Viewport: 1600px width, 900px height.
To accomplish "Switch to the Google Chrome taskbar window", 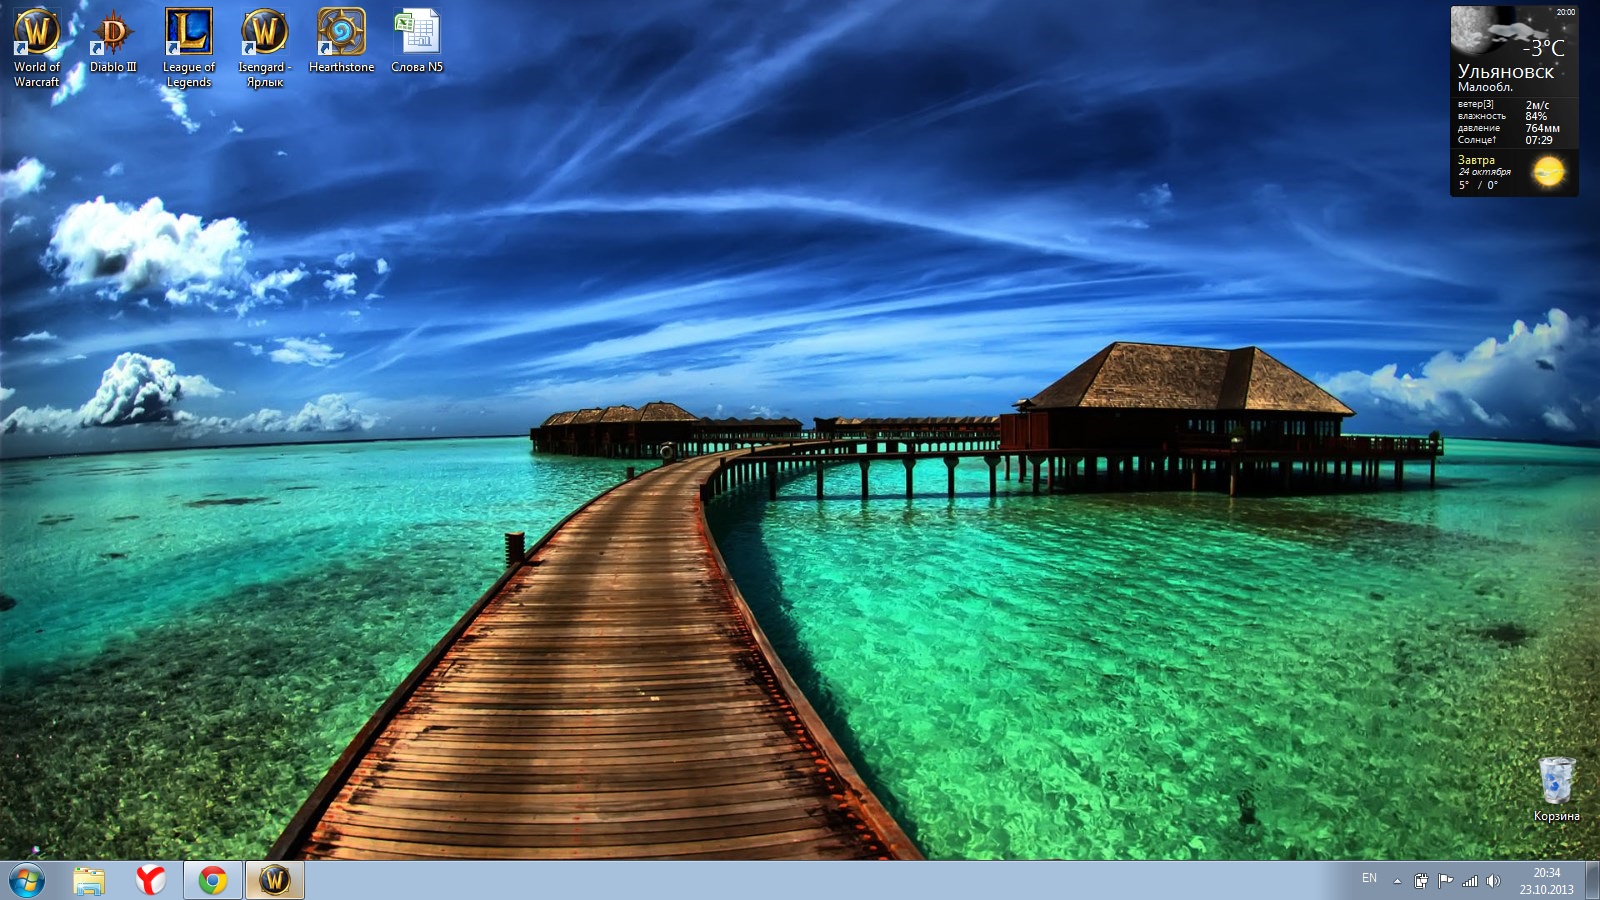I will [x=213, y=881].
